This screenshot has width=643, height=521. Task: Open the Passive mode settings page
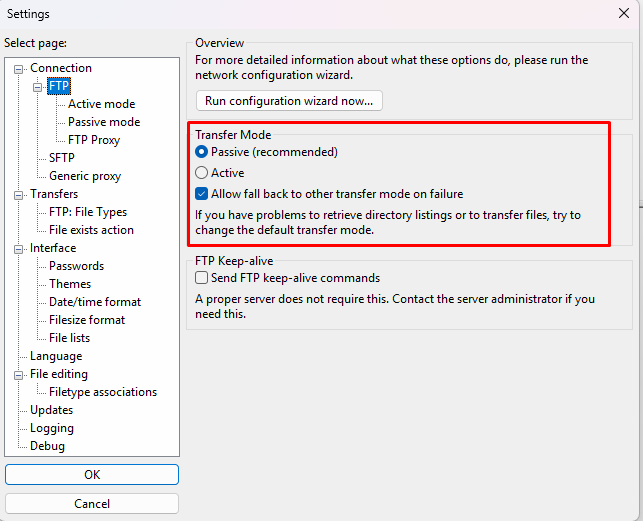click(104, 122)
